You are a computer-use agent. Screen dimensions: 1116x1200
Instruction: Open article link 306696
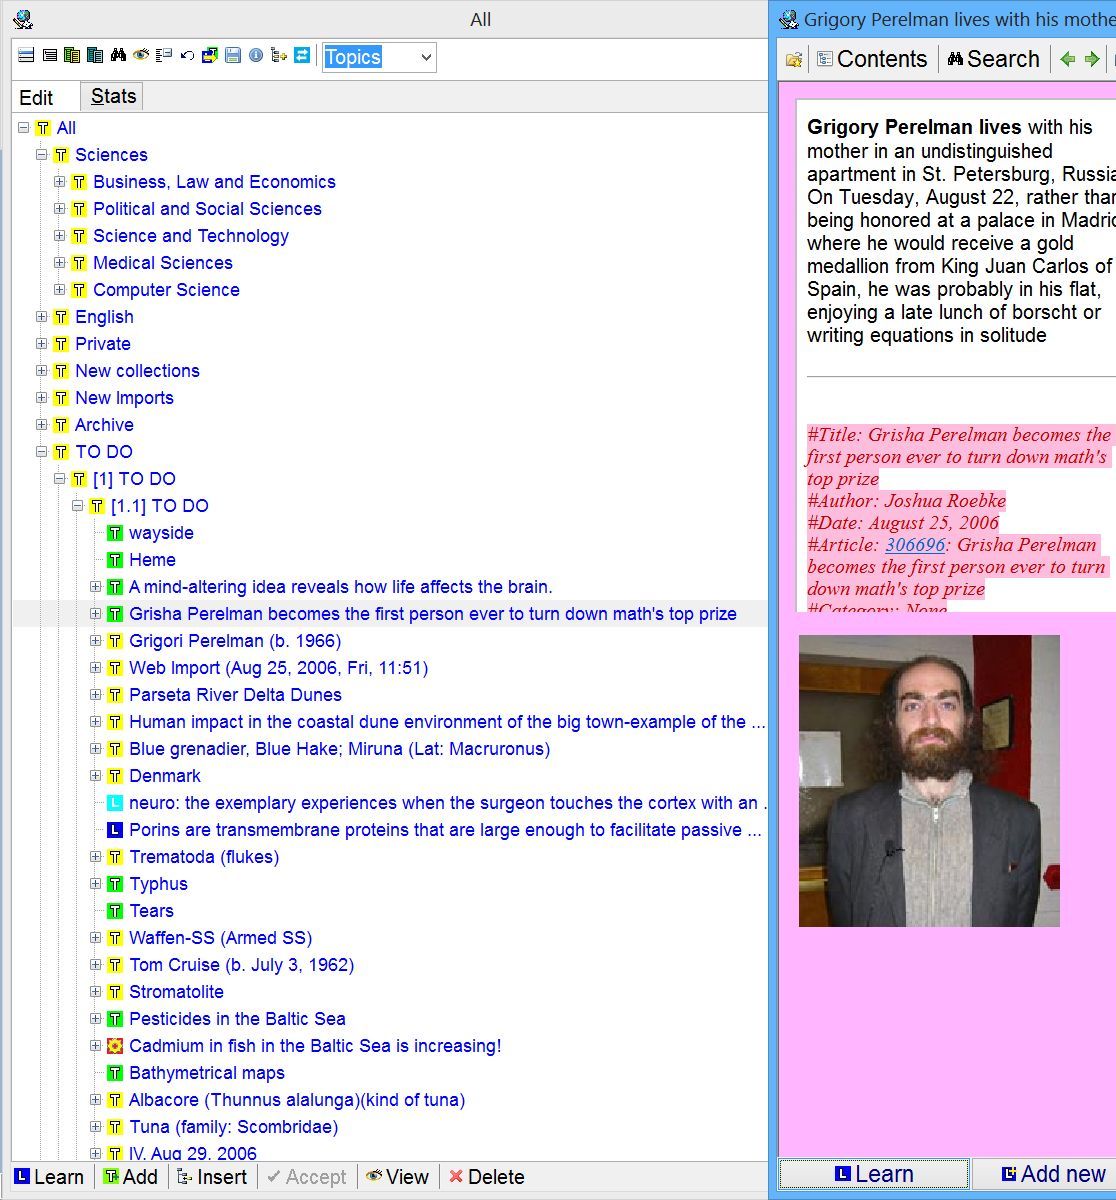pyautogui.click(x=915, y=545)
